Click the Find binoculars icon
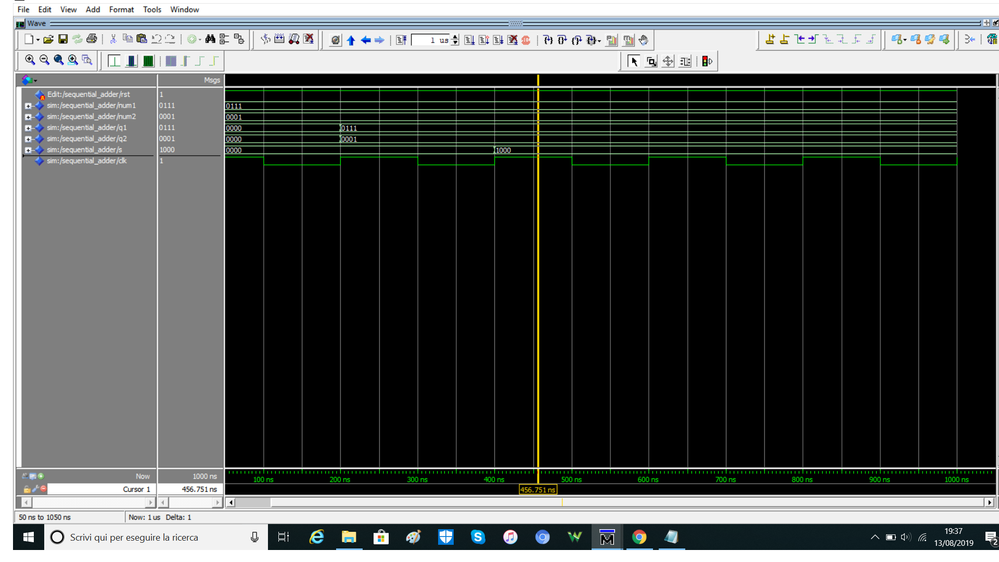 click(210, 39)
